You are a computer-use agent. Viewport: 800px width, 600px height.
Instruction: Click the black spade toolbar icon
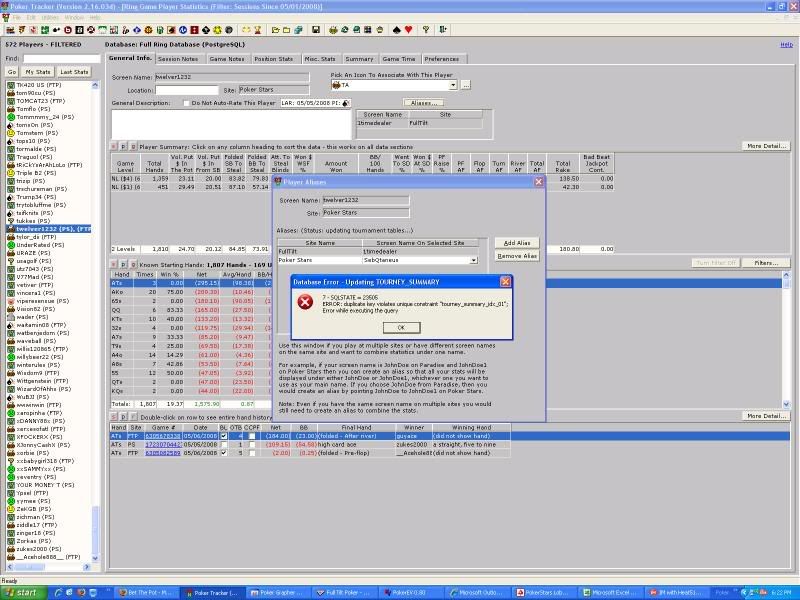[398, 30]
